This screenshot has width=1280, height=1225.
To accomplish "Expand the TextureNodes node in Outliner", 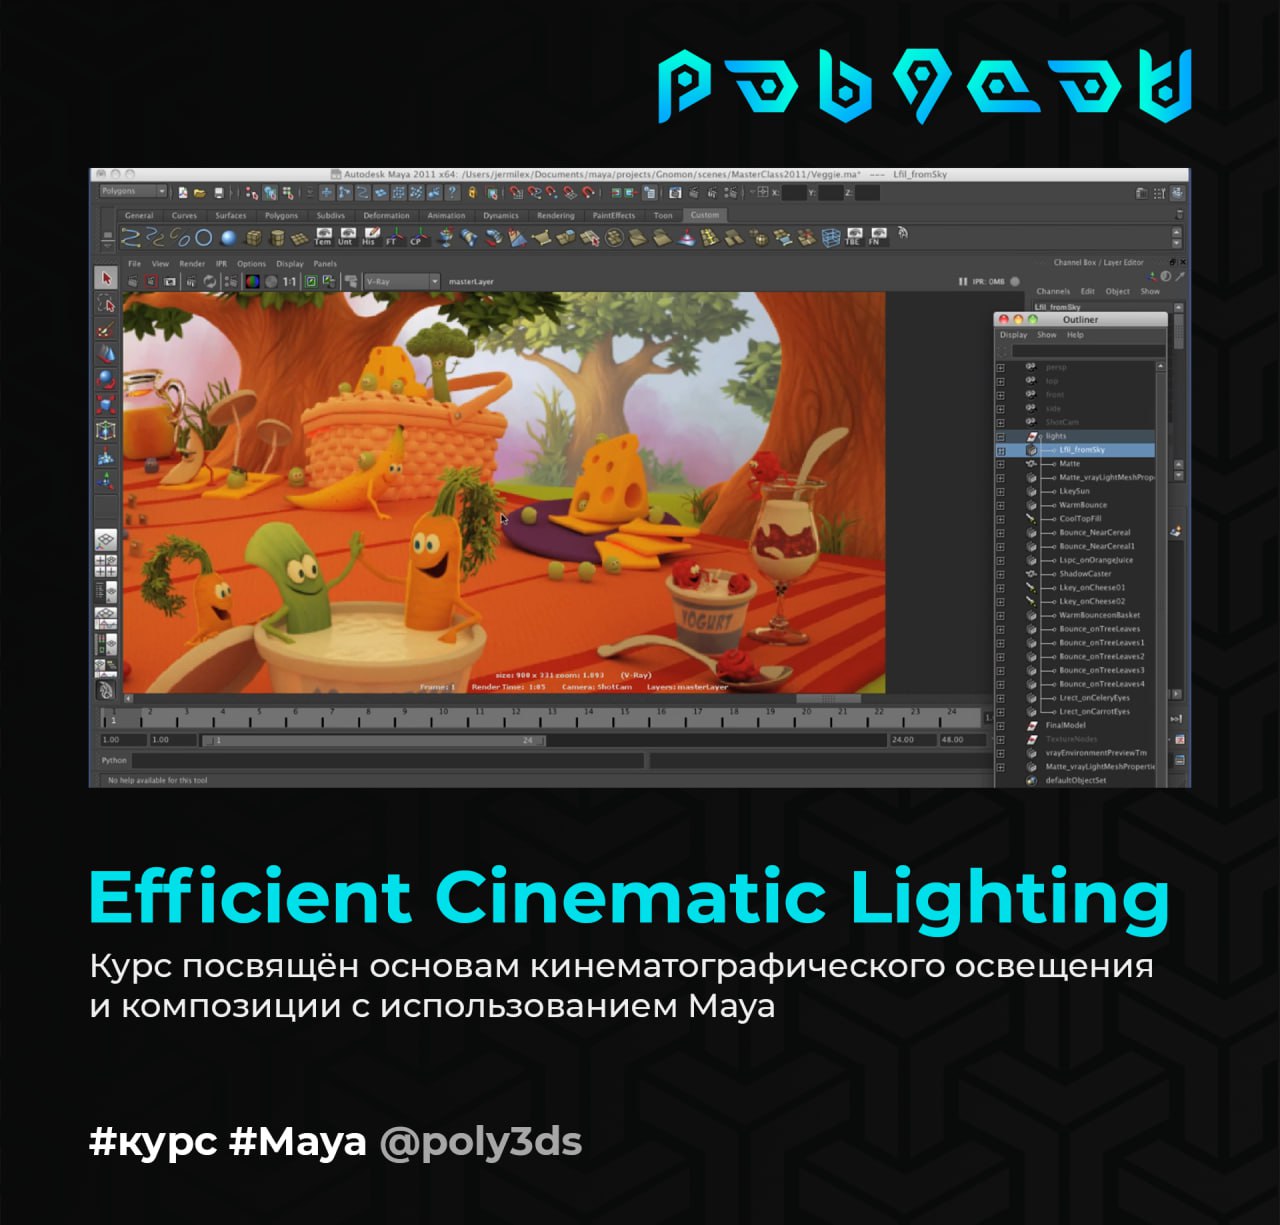I will [1000, 739].
